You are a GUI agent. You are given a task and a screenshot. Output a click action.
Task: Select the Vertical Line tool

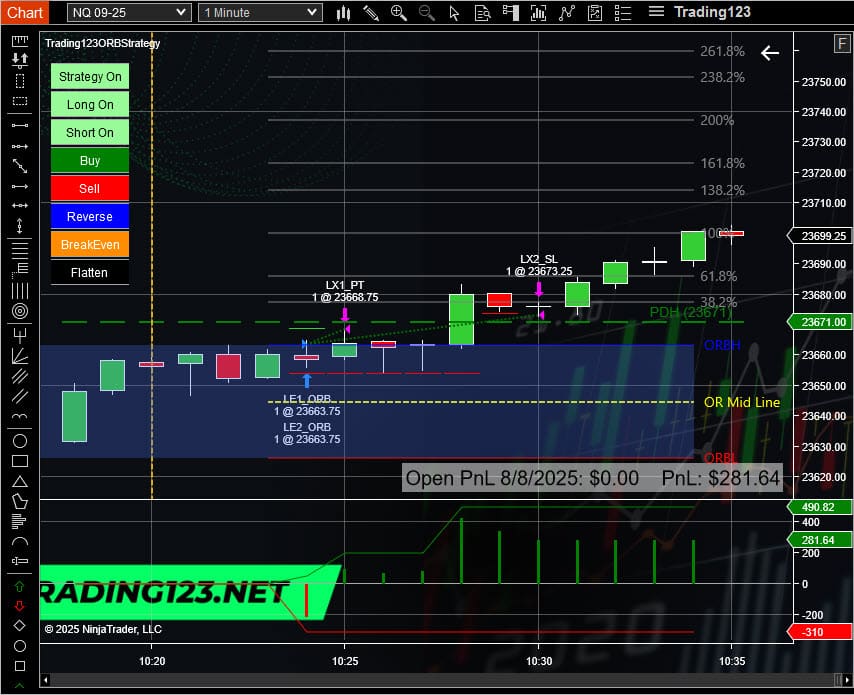click(x=20, y=225)
